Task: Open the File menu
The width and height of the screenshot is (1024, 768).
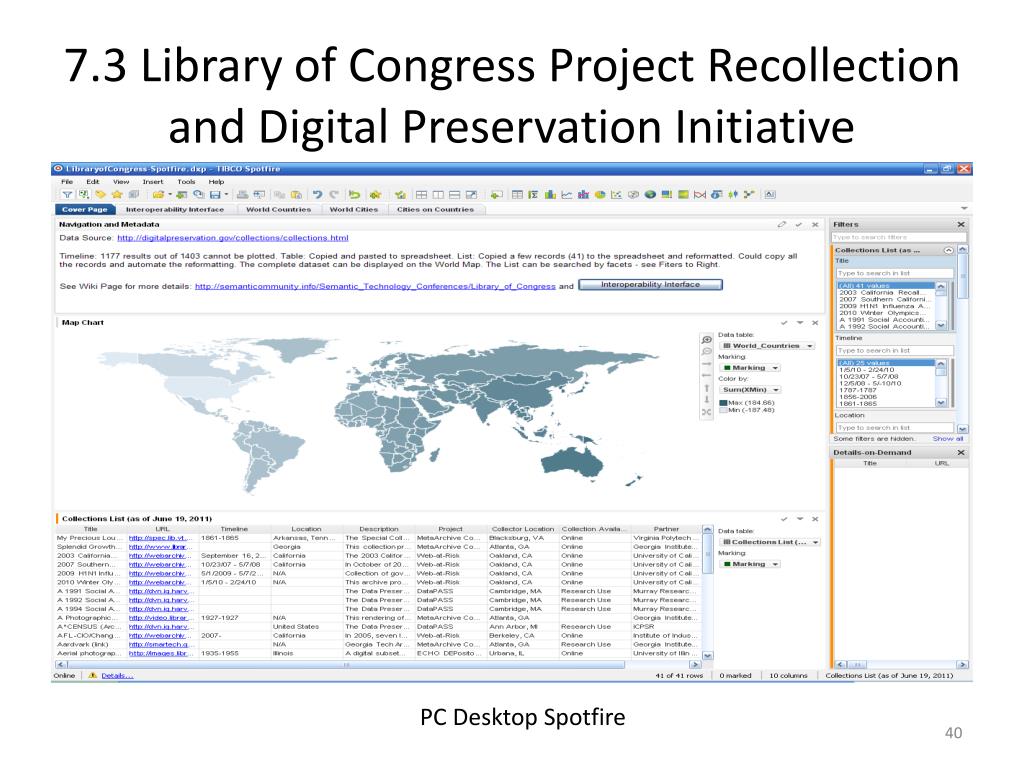Action: 67,182
